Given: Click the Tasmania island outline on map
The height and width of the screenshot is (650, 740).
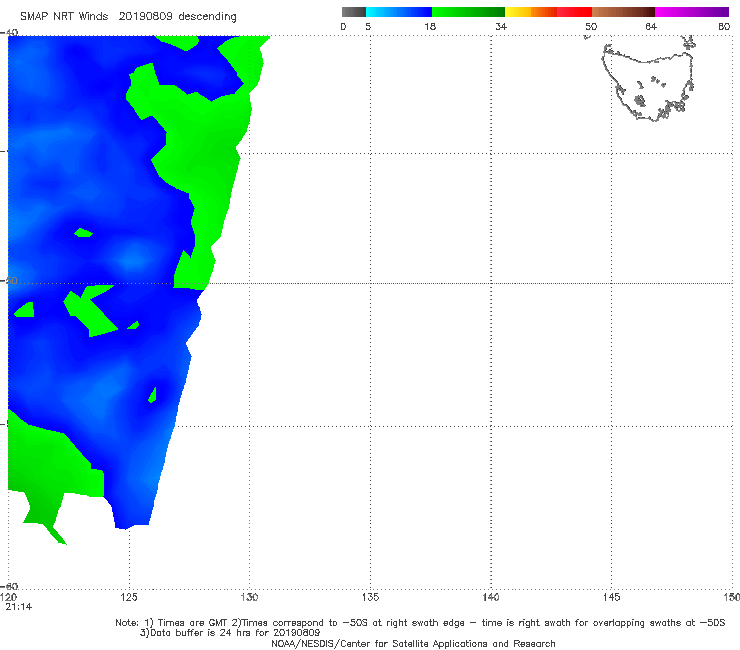Looking at the screenshot, I should (x=648, y=83).
